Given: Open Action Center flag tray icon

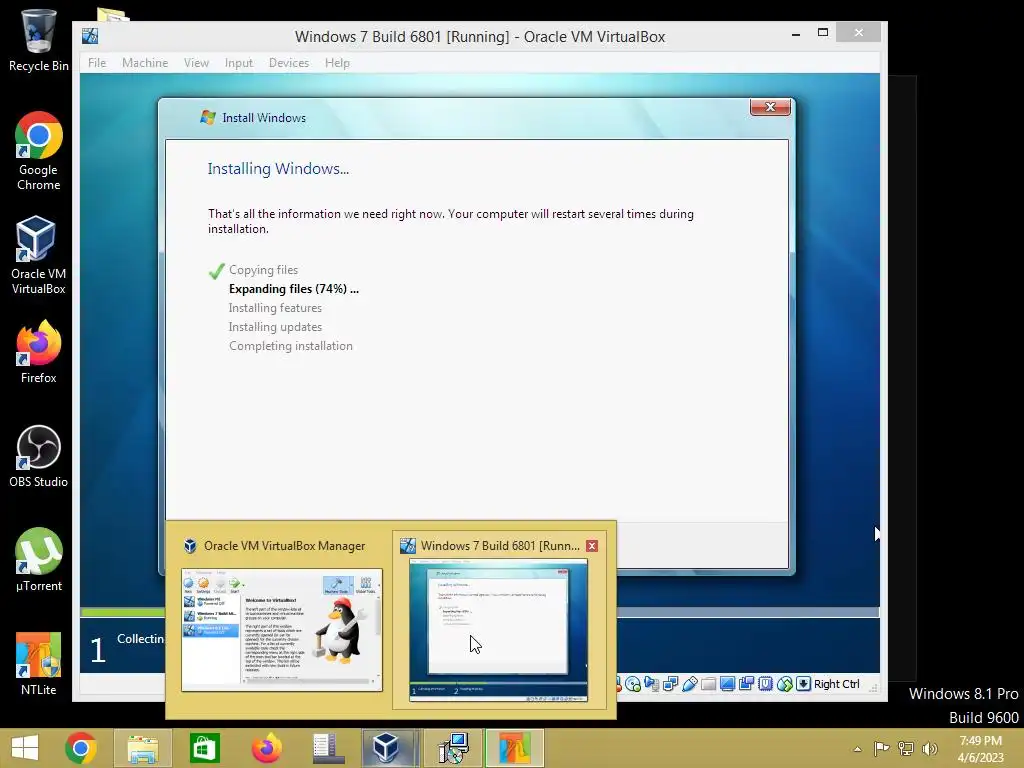Looking at the screenshot, I should (882, 748).
